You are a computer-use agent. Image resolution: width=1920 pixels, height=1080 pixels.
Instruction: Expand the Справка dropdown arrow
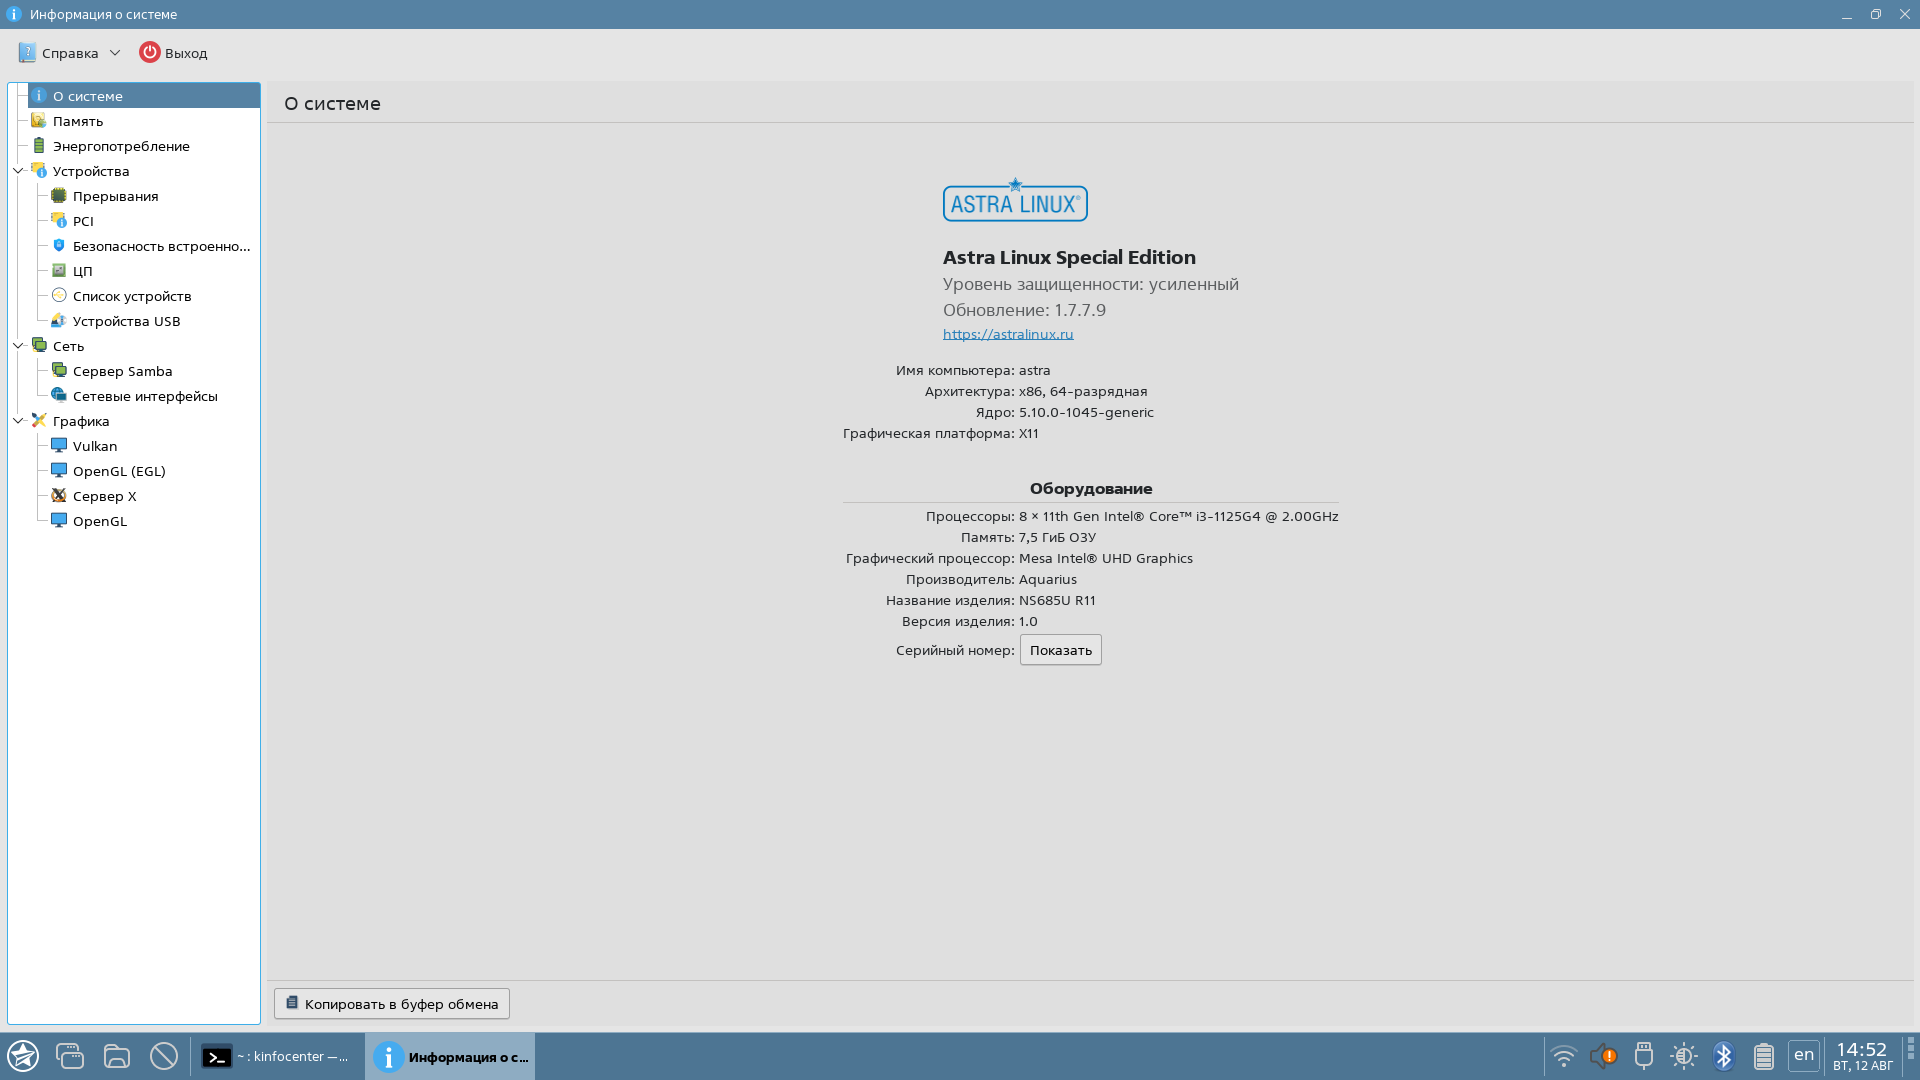[115, 53]
